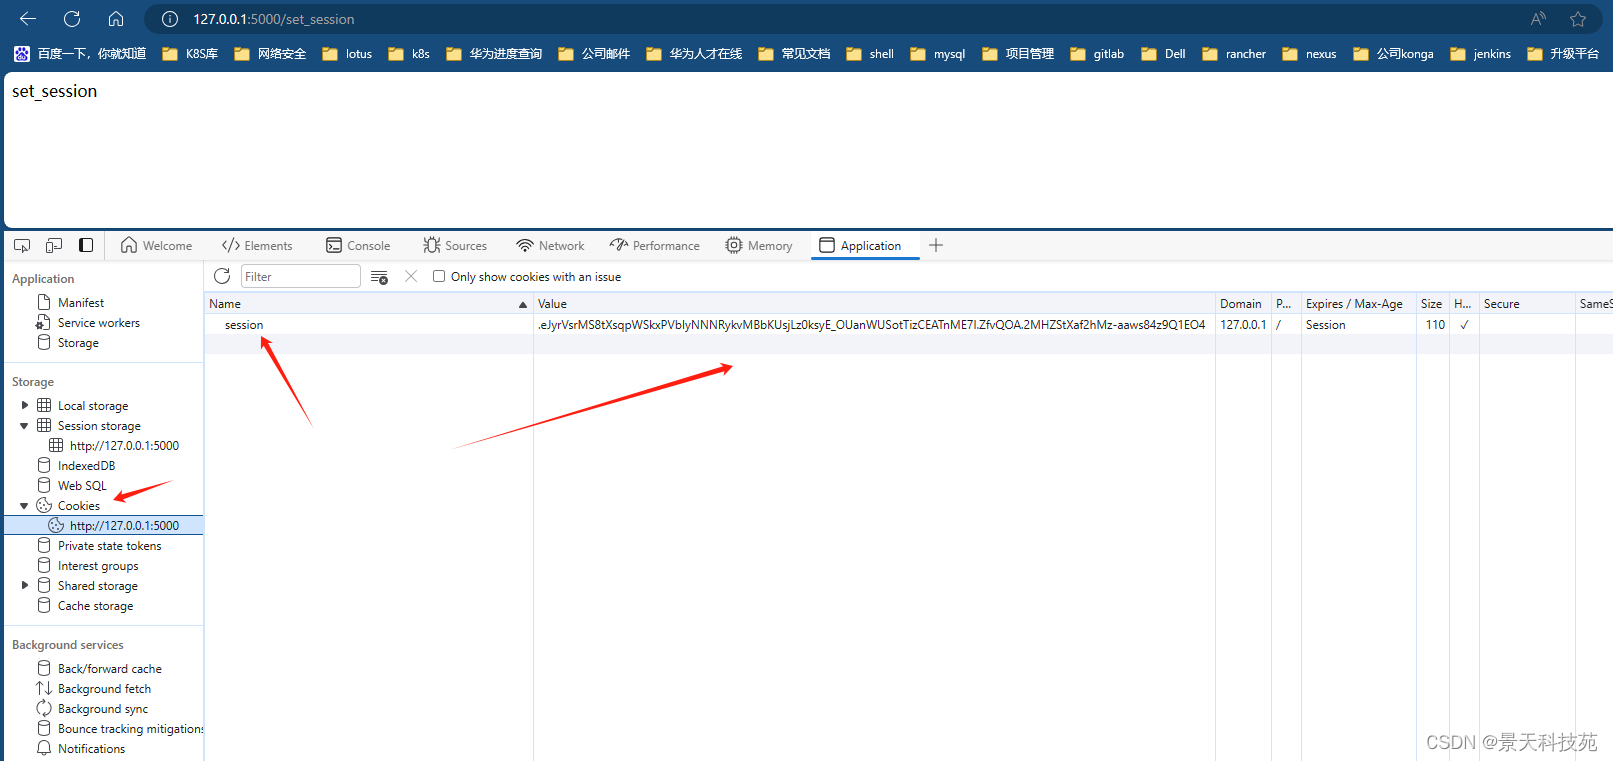The width and height of the screenshot is (1613, 761).
Task: Enable Only show cookies with an issue
Action: [x=439, y=276]
